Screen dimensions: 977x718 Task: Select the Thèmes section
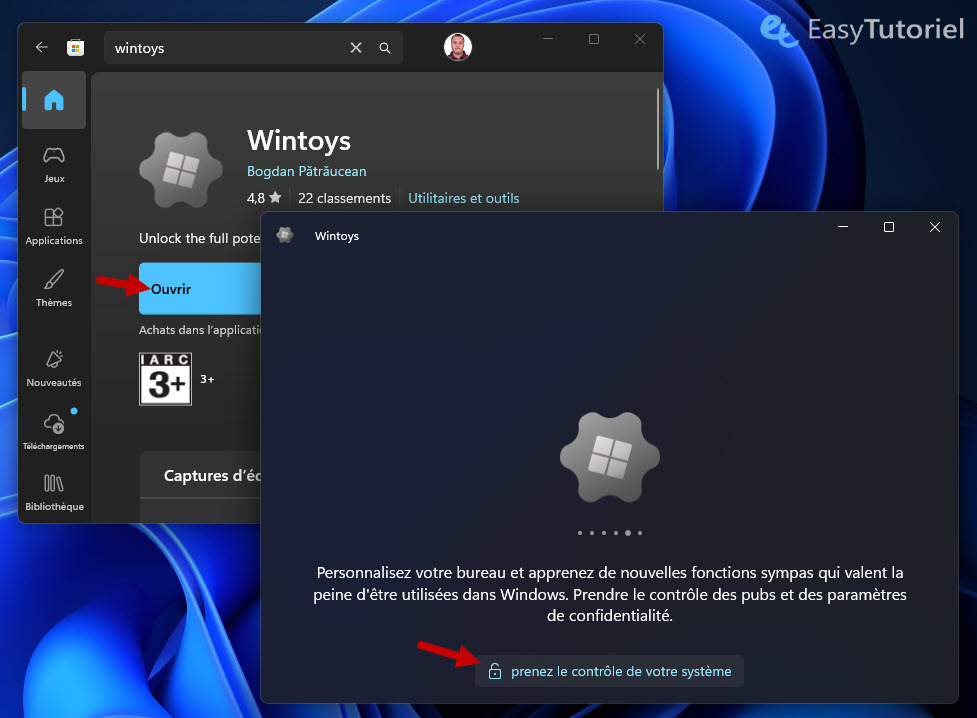53,288
